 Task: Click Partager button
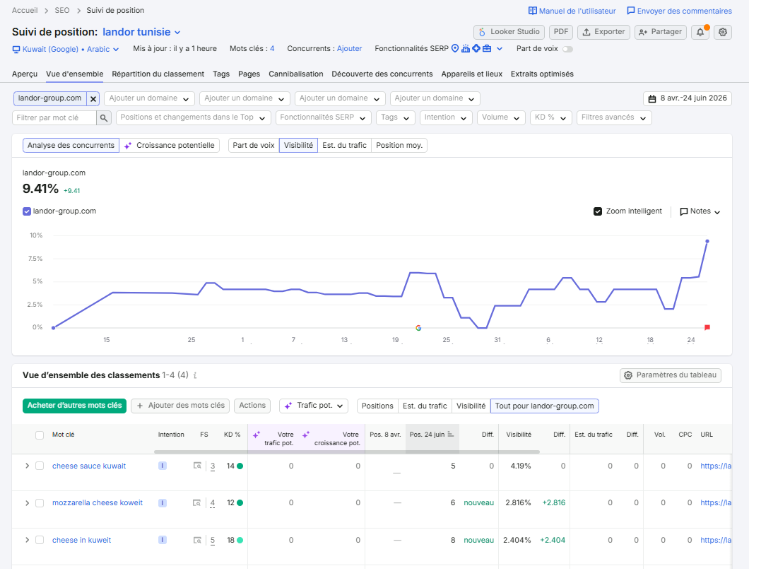(x=660, y=32)
